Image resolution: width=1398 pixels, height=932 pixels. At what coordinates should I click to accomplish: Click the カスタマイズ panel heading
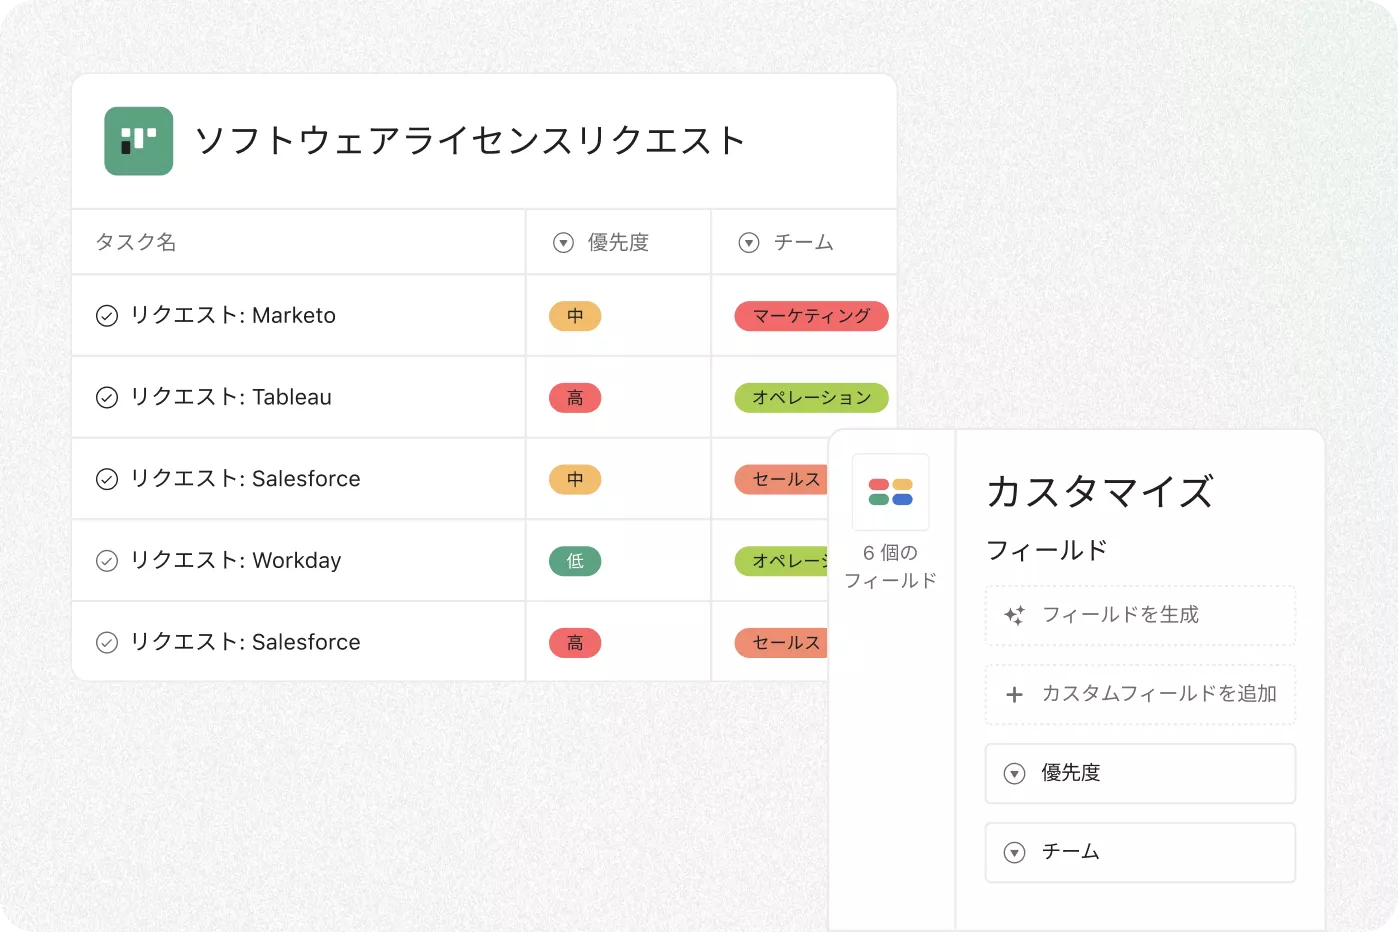[x=1100, y=492]
